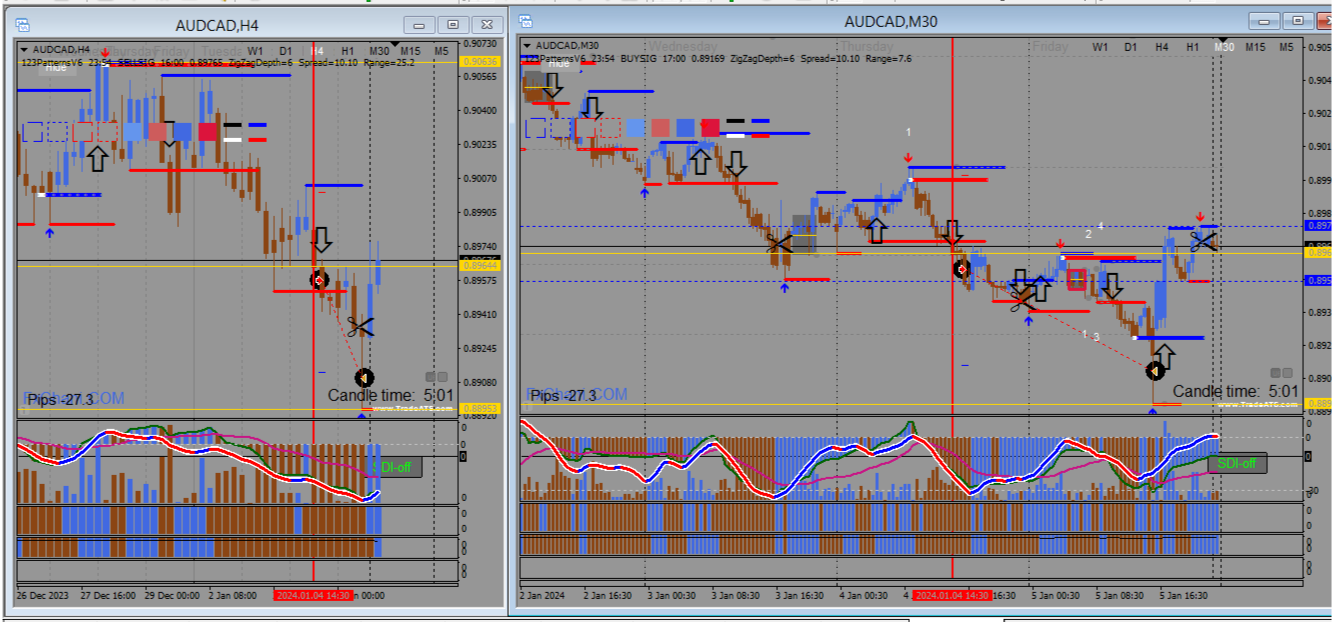Click red 2024.01.04 14:30 date label, M30

951,595
